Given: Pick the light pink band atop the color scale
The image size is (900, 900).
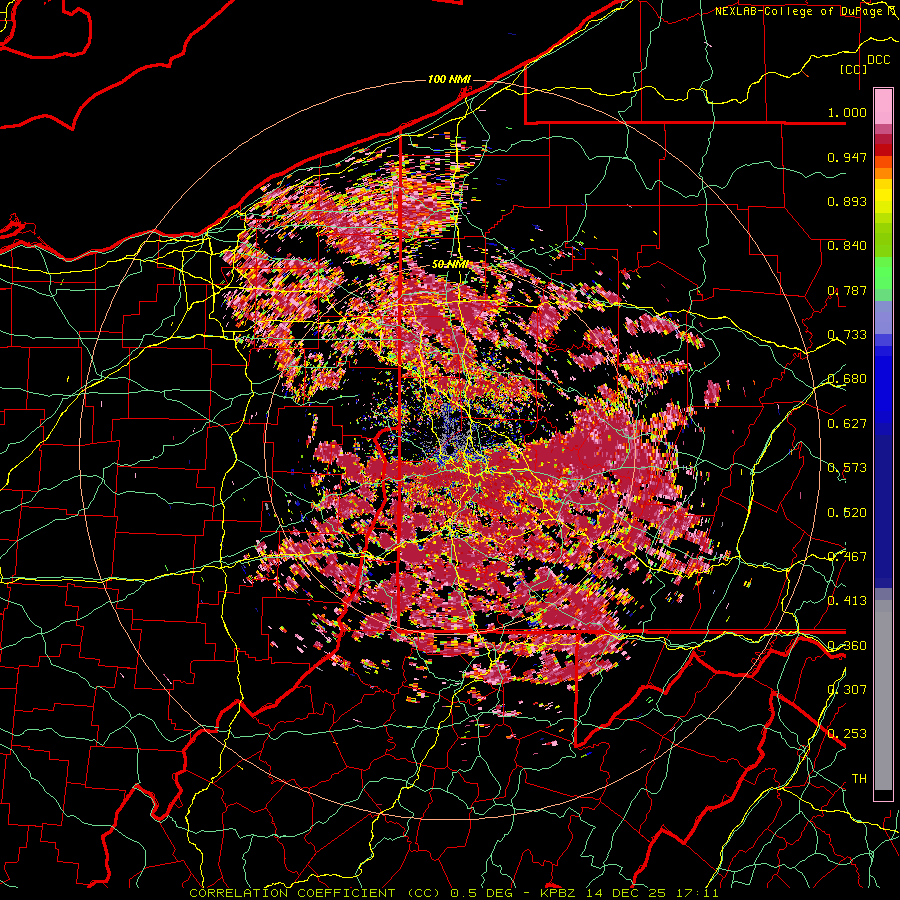Looking at the screenshot, I should coord(883,107).
